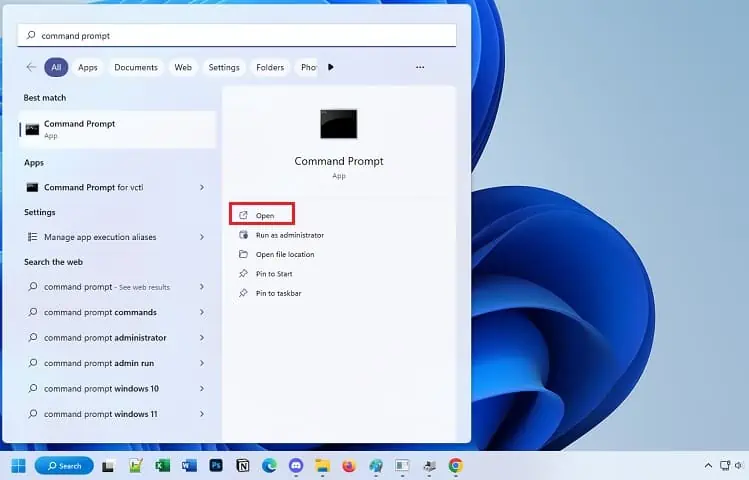This screenshot has height=480, width=749.
Task: Open the three-dot more options menu
Action: 420,67
